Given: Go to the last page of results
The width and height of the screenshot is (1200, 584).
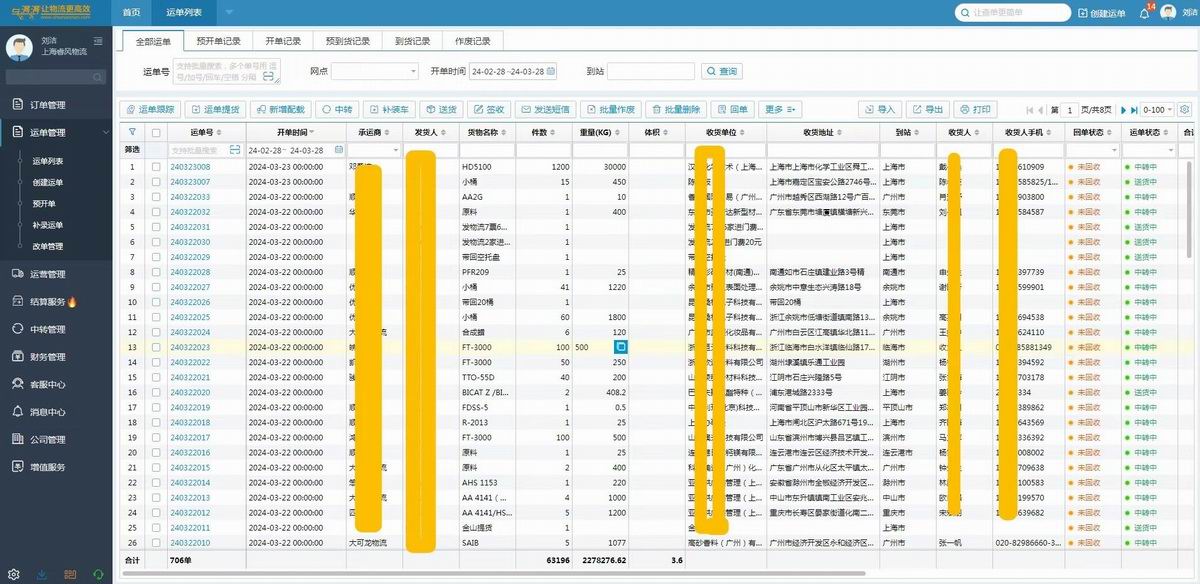Looking at the screenshot, I should point(1134,110).
